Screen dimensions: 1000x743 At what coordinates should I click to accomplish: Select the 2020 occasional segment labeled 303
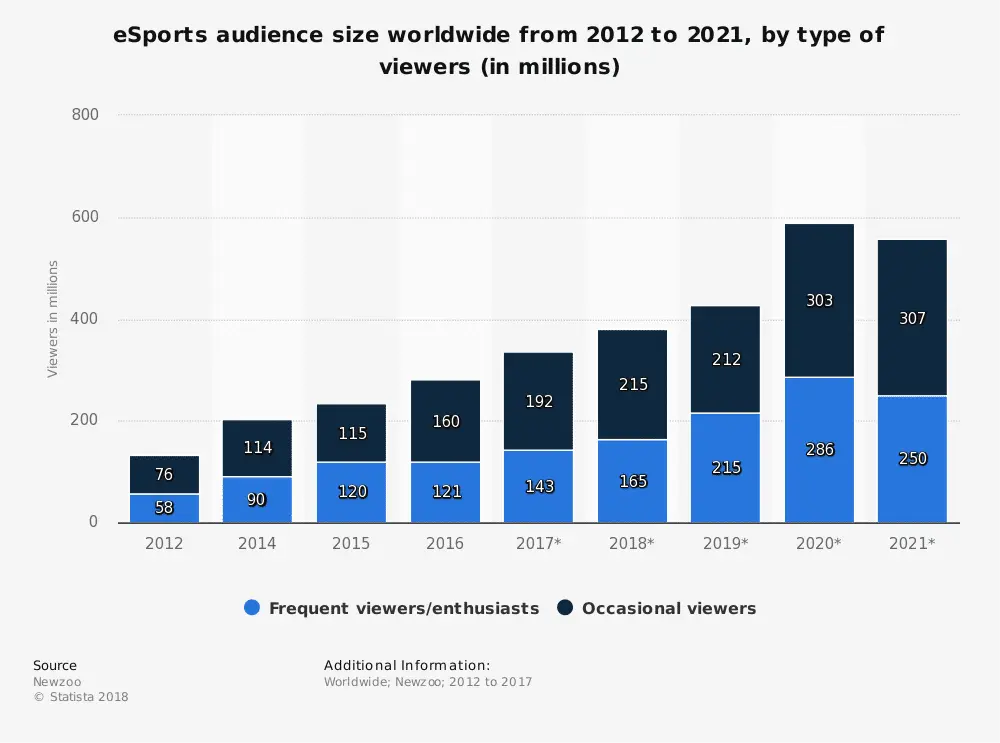[820, 300]
